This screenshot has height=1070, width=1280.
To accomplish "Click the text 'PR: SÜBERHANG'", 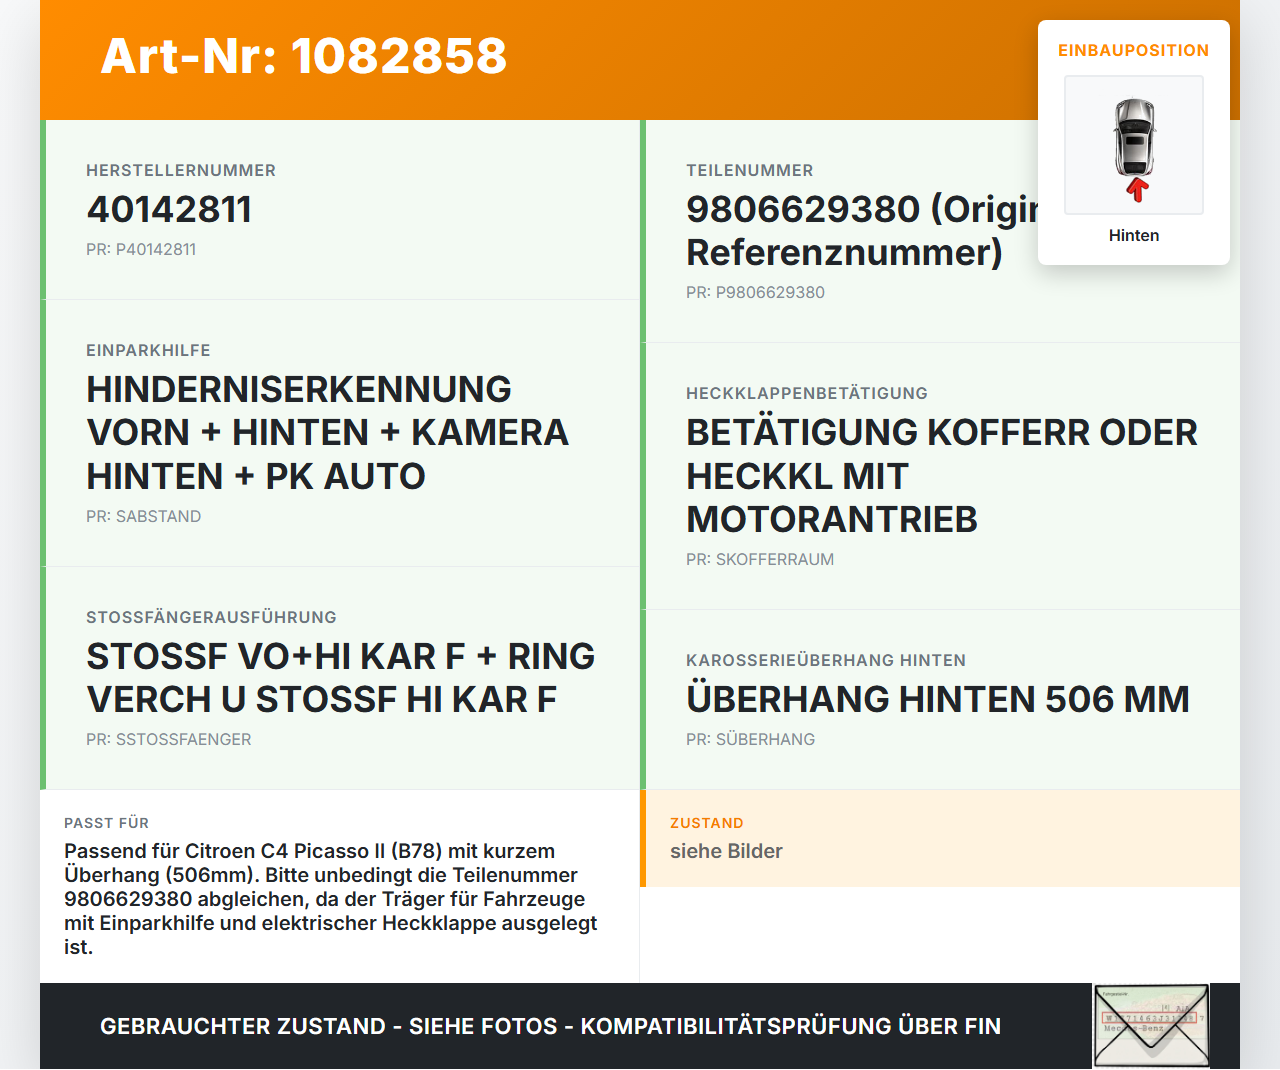I will coord(750,739).
